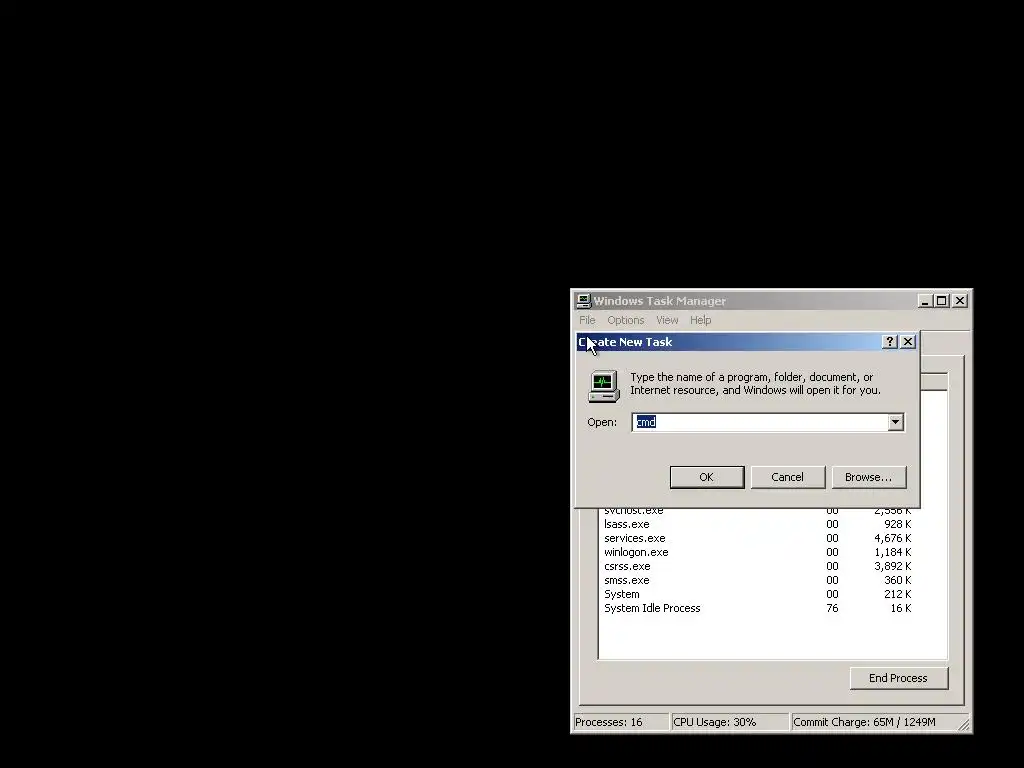This screenshot has height=768, width=1024.
Task: Click the Processes: 16 status bar entry
Action: pyautogui.click(x=620, y=722)
